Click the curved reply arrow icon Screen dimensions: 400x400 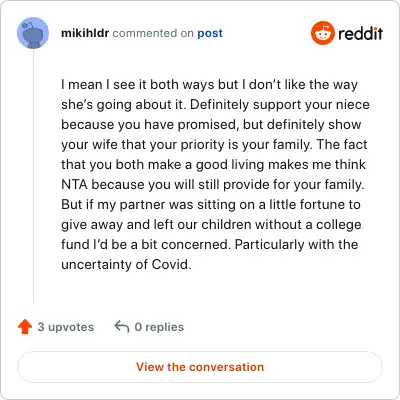122,327
